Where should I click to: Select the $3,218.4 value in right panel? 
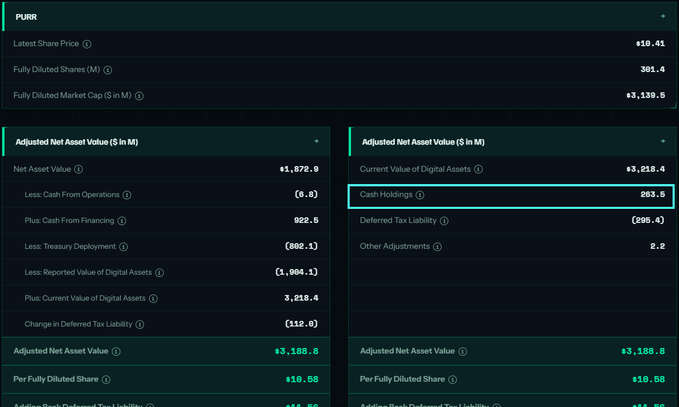click(x=646, y=169)
